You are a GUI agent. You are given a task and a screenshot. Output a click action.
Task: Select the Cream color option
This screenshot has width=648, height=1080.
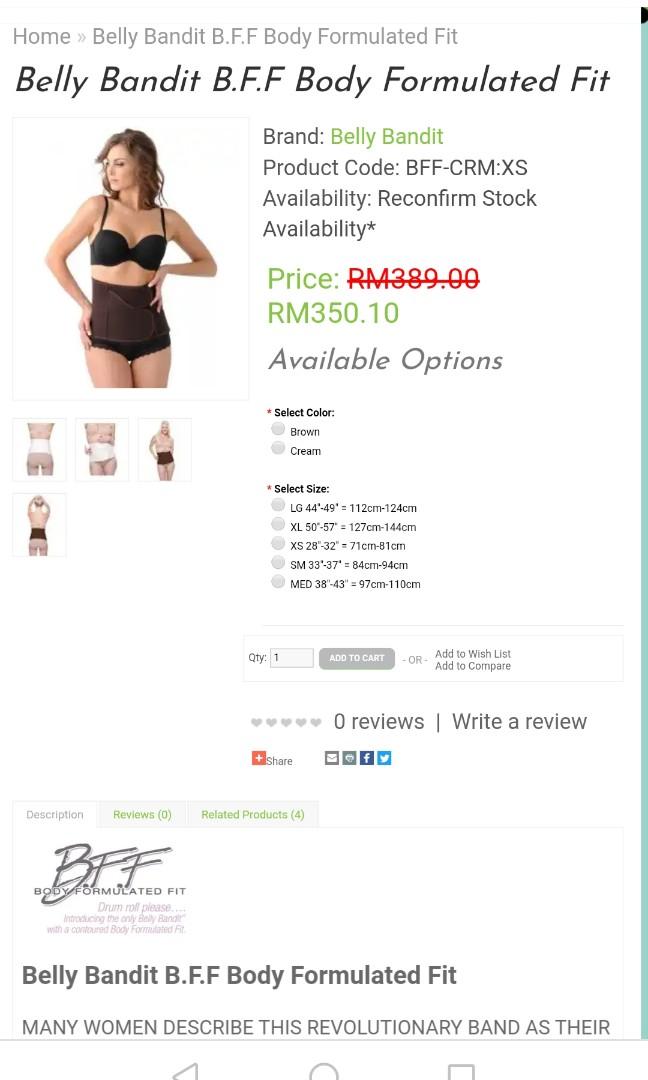click(x=278, y=448)
